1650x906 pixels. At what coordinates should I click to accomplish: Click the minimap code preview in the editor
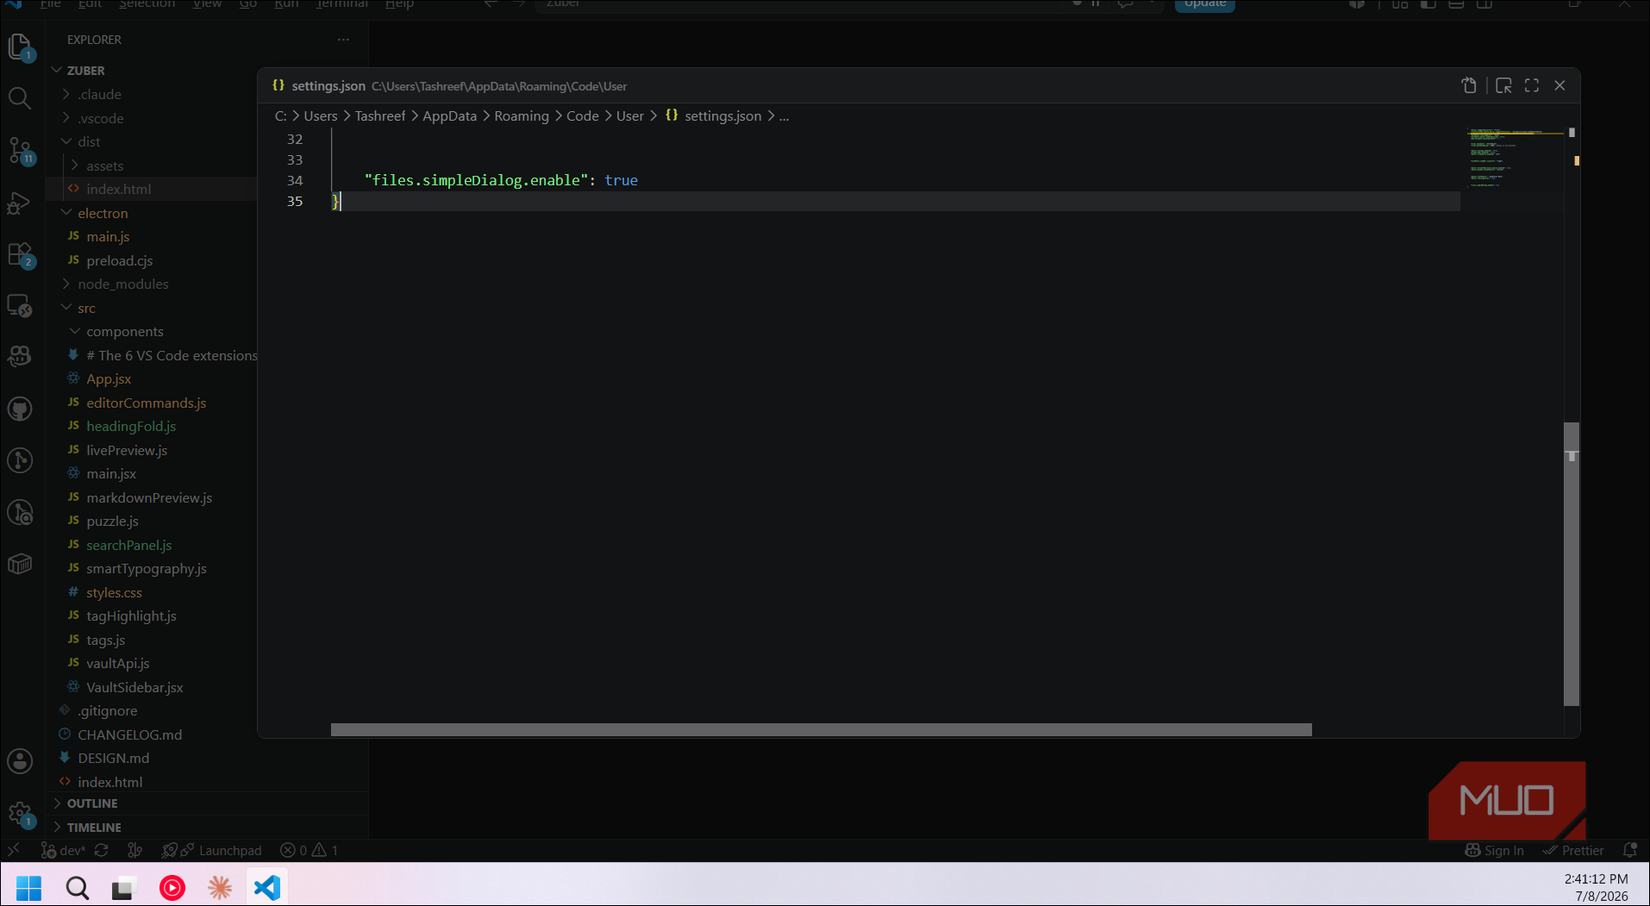[x=1513, y=158]
